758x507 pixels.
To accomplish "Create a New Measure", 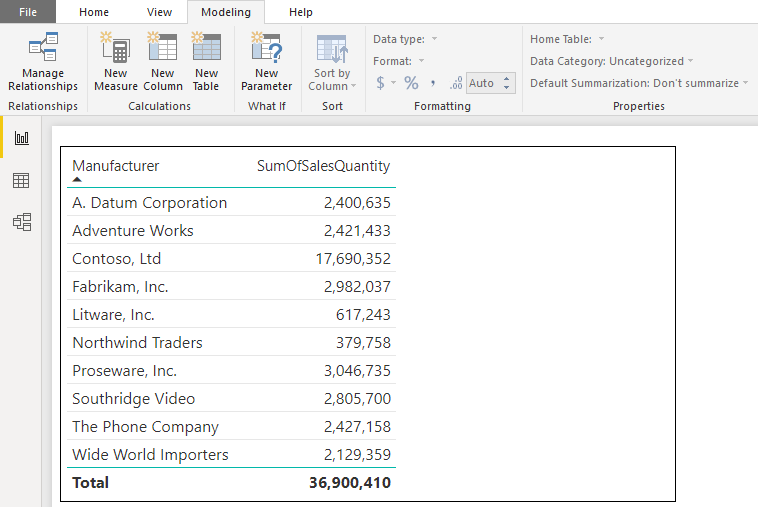I will click(x=116, y=62).
